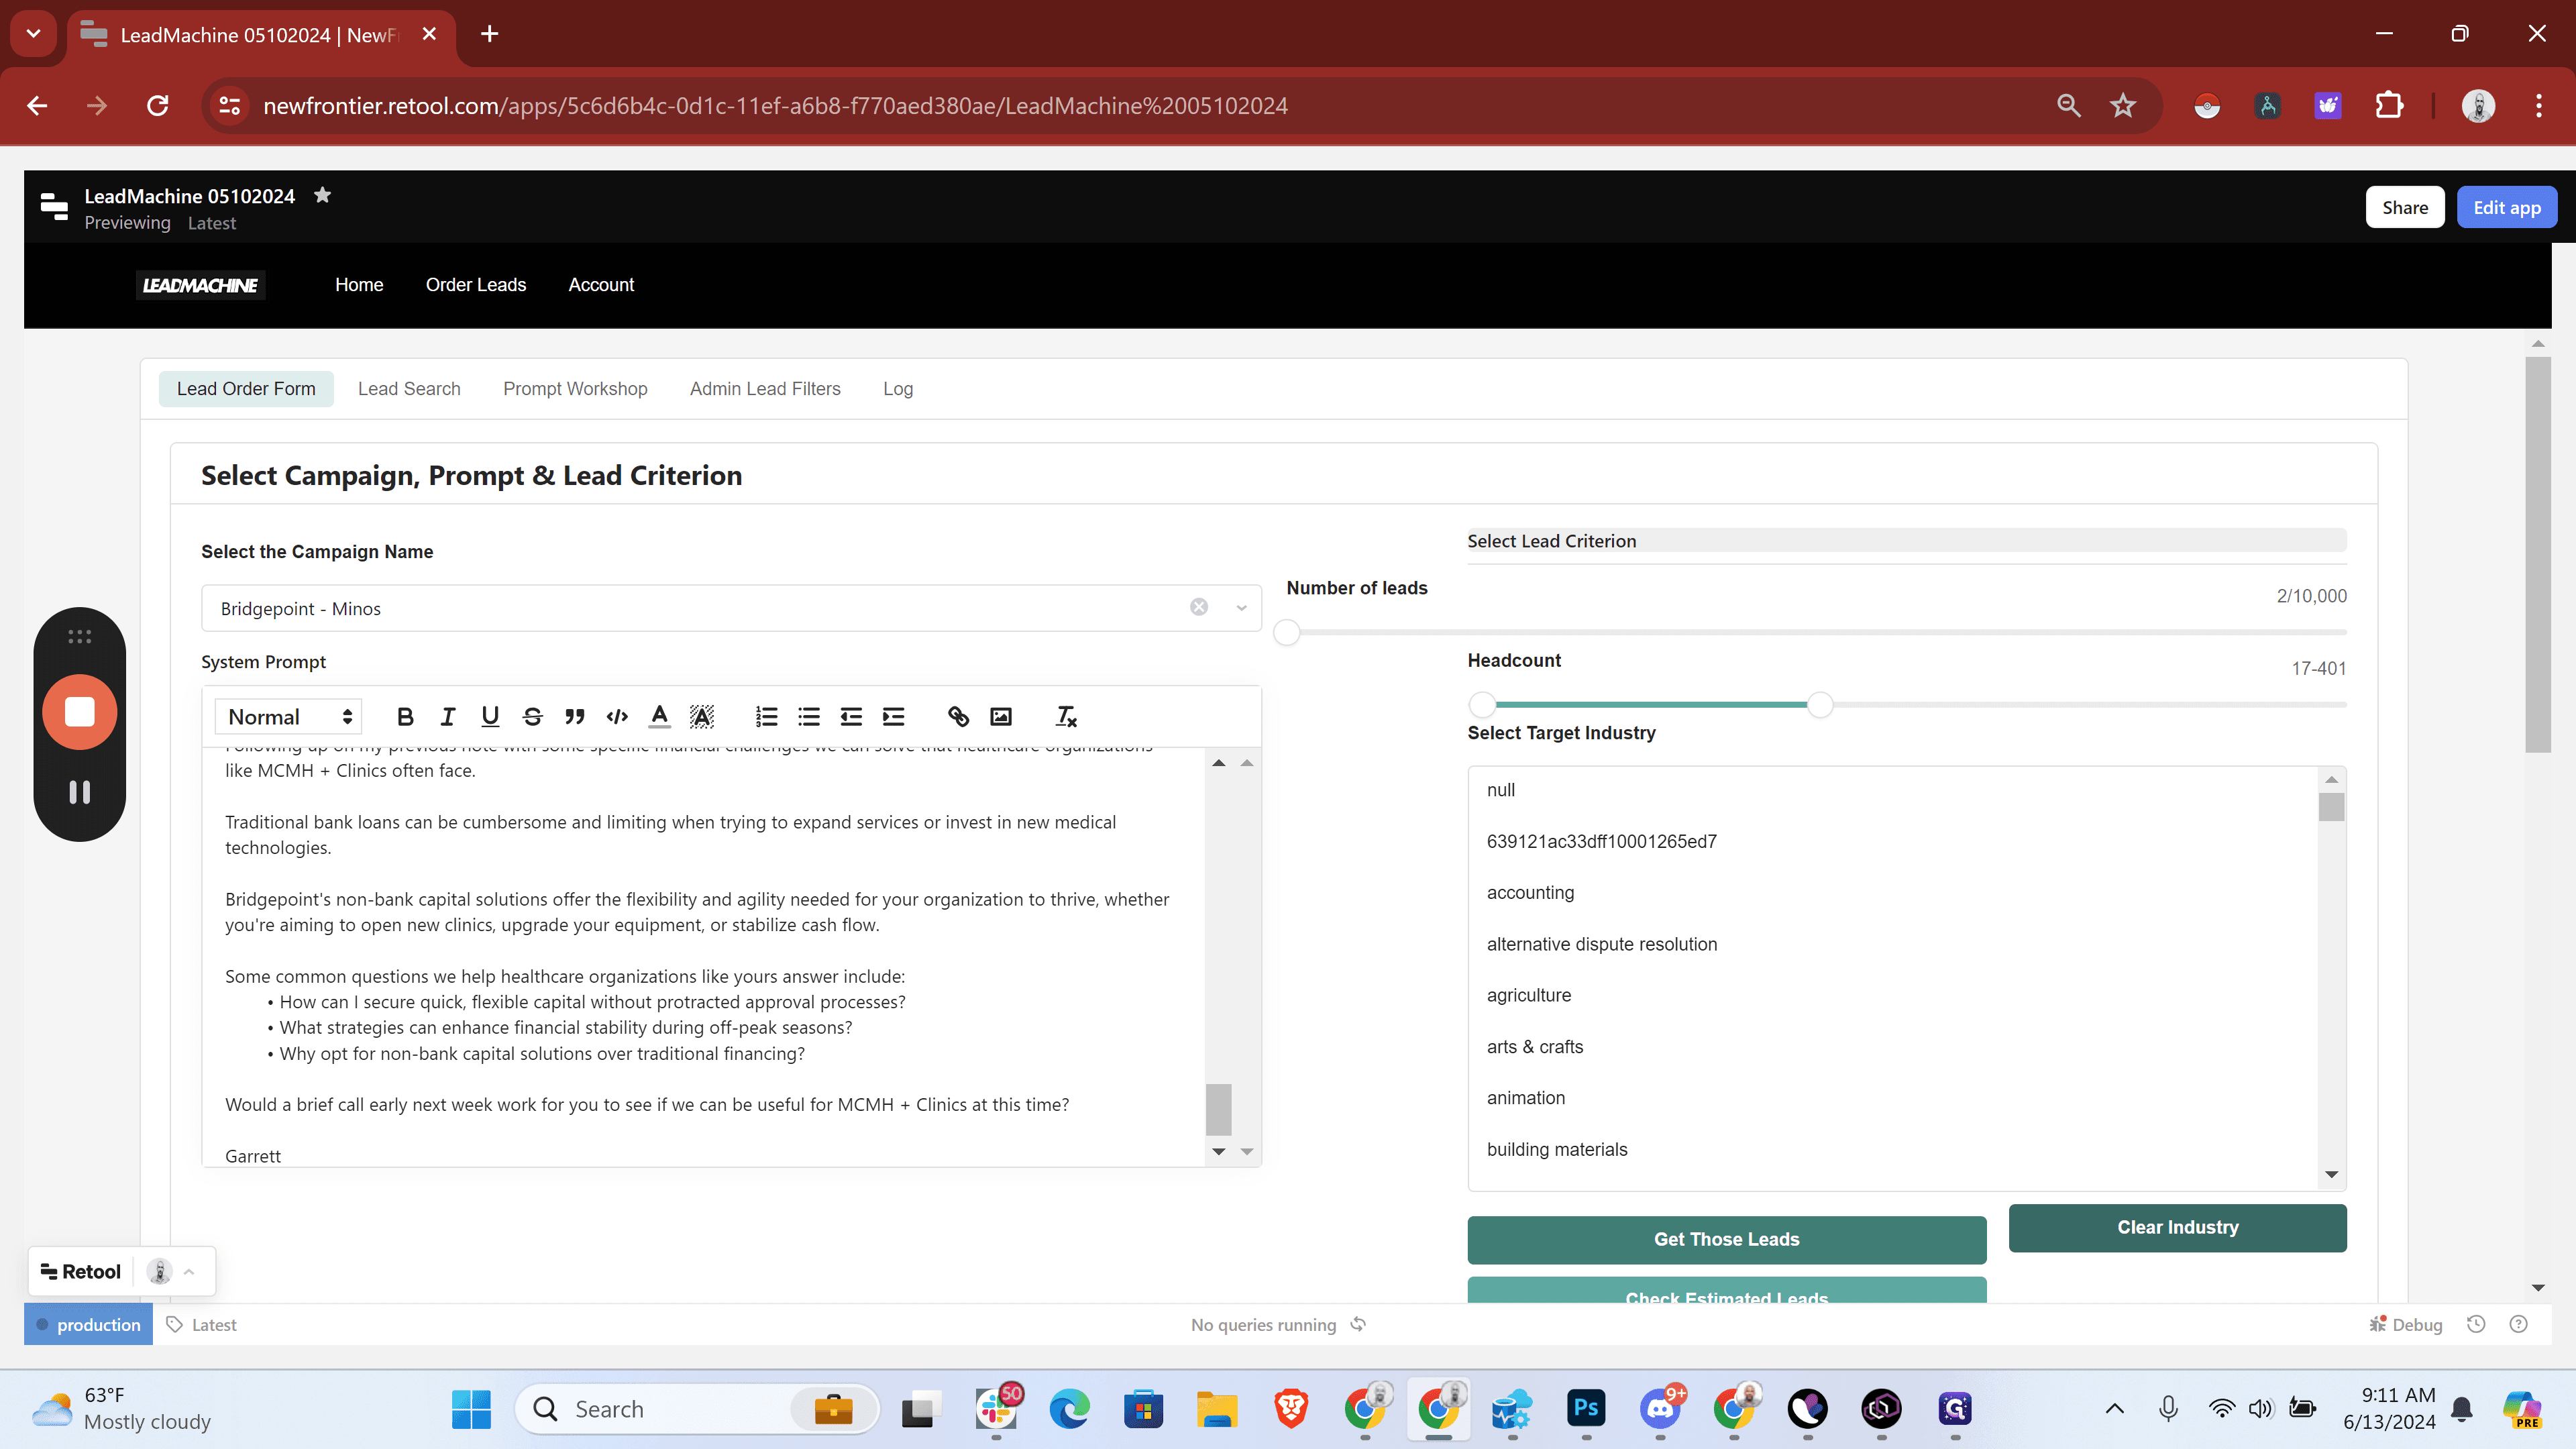Viewport: 2576px width, 1449px height.
Task: Navigate to Order Leads in the top menu
Action: coord(475,284)
